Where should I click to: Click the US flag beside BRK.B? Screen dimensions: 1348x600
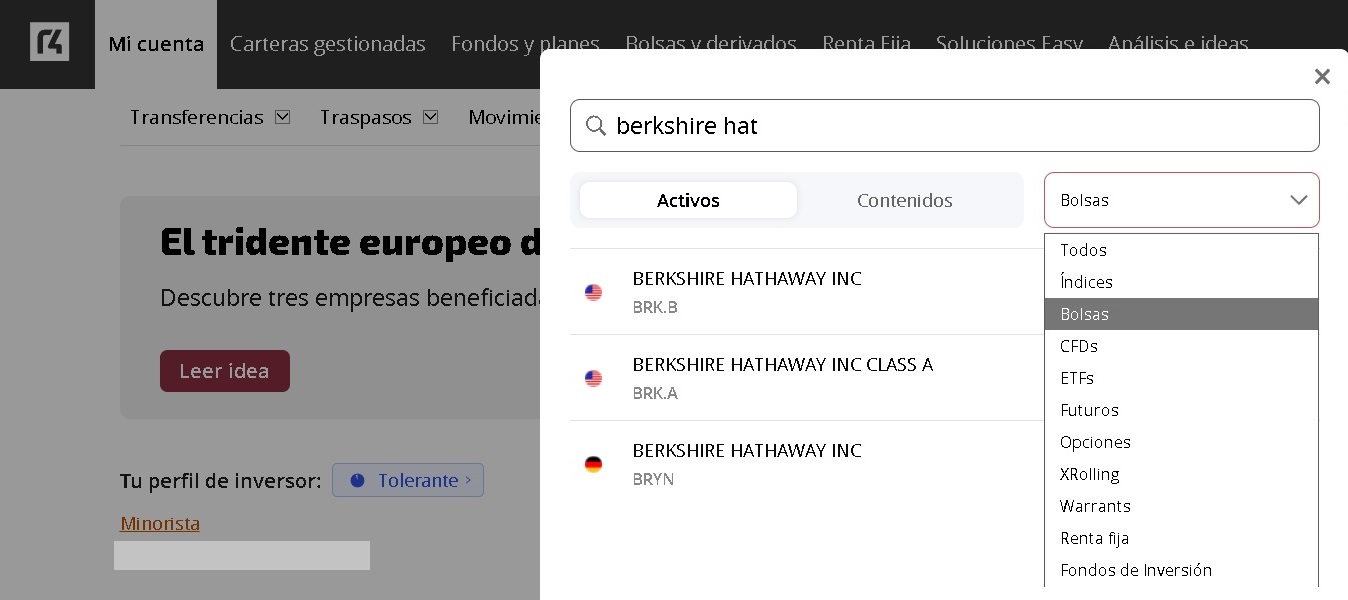tap(593, 292)
